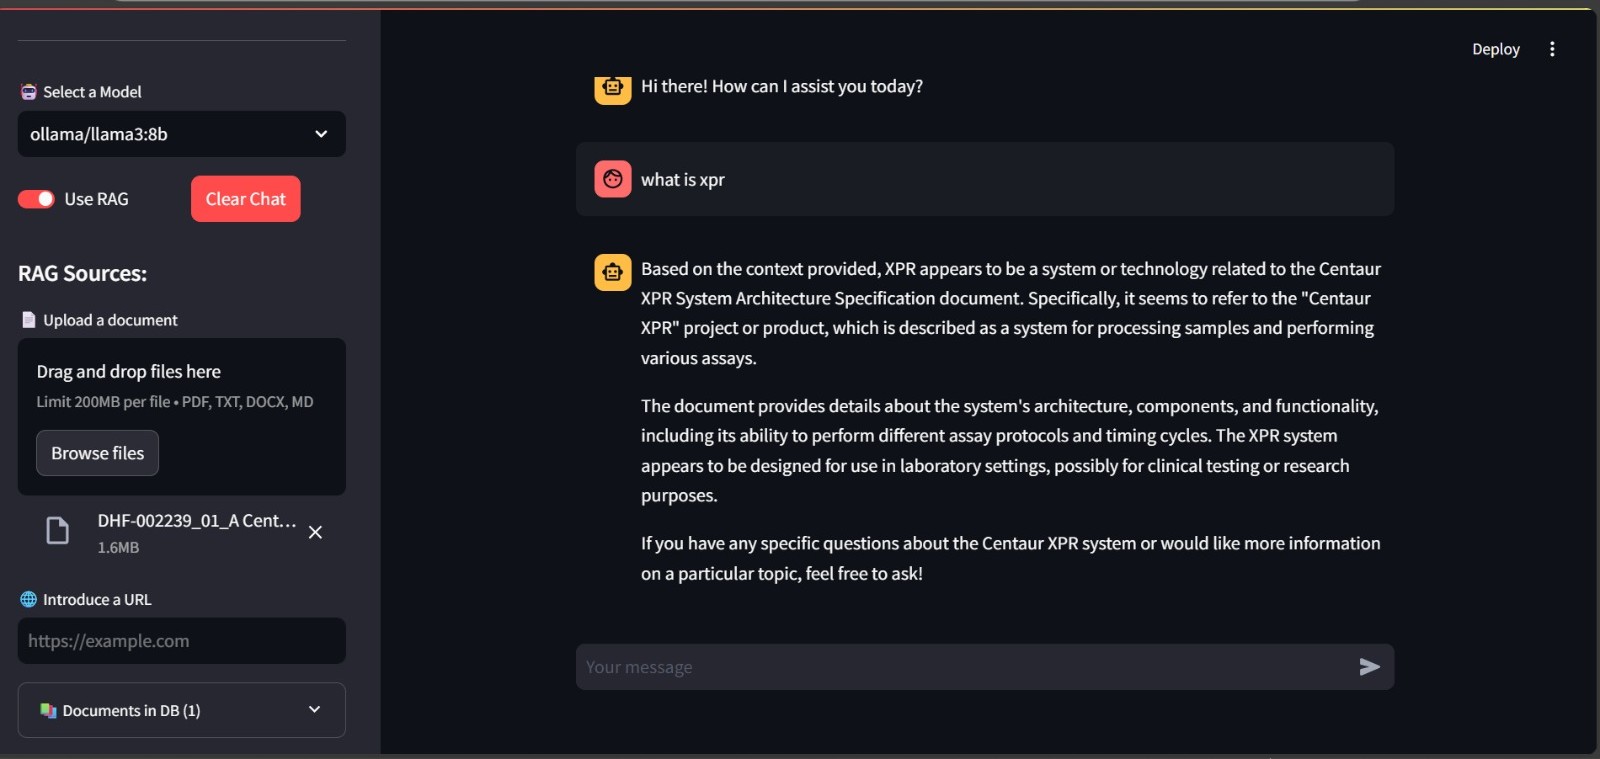Viewport: 1600px width, 759px height.
Task: Click the Deploy button
Action: [1496, 49]
